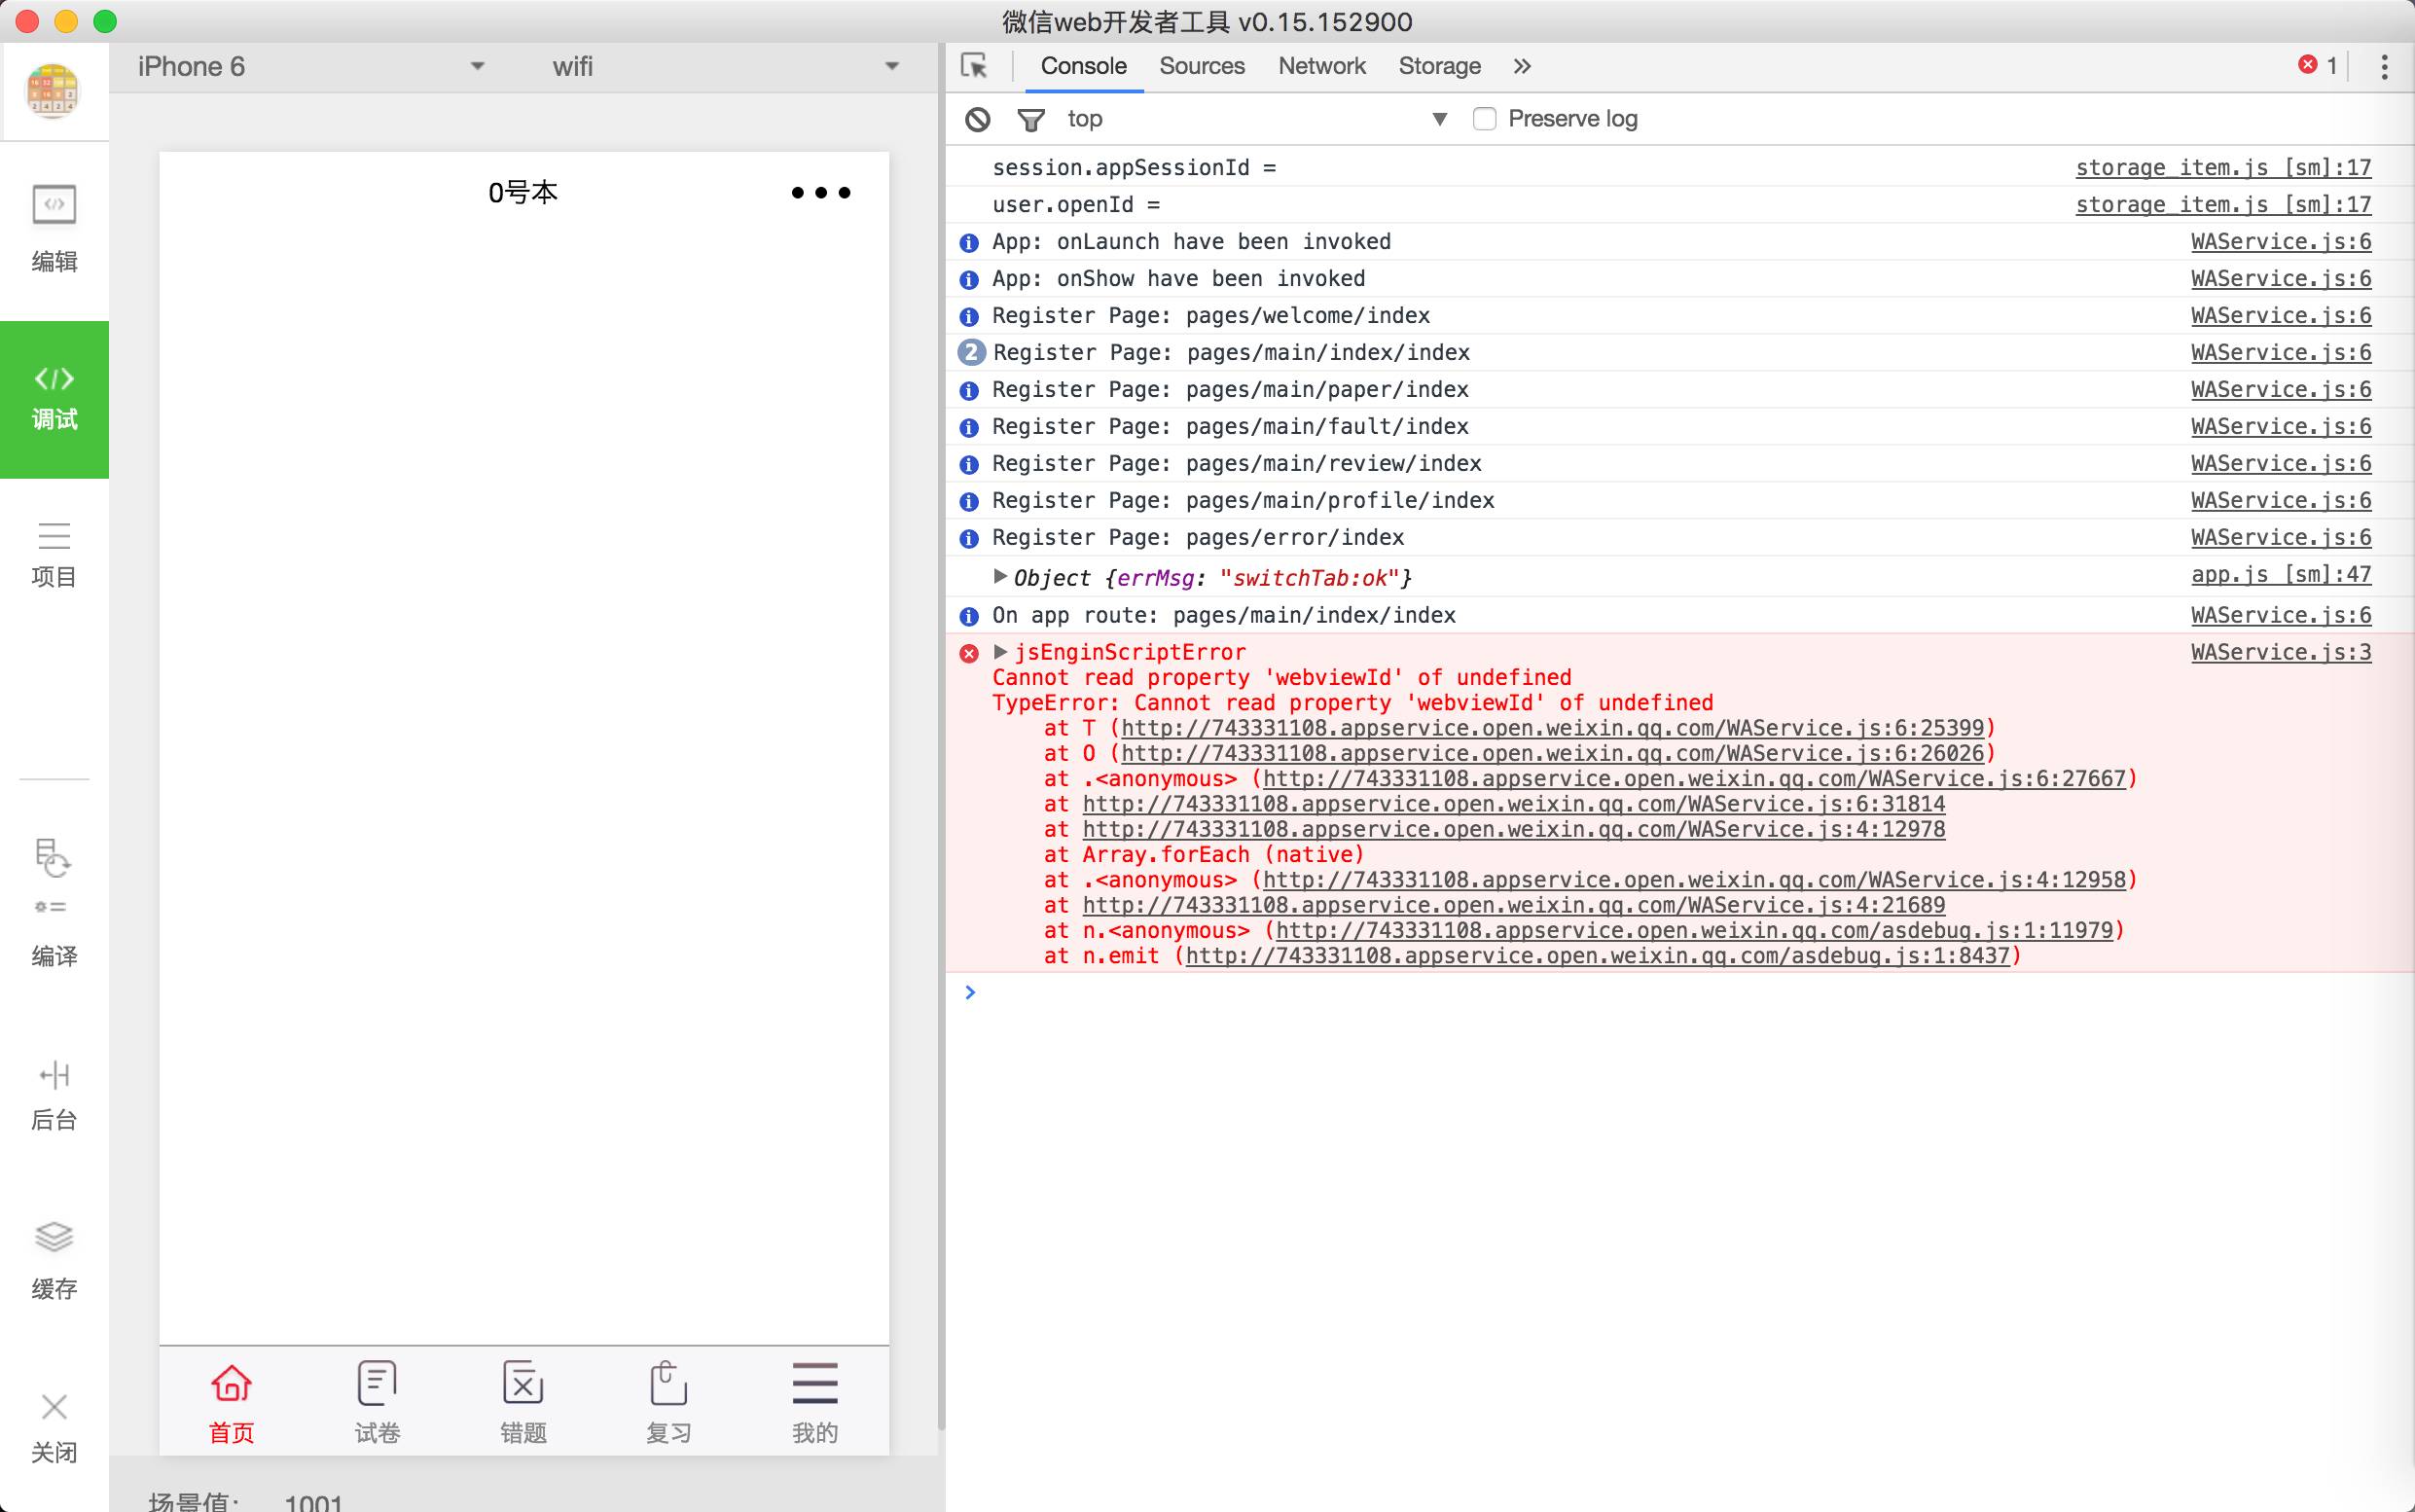Switch to the Network tab
The image size is (2415, 1512).
coord(1321,66)
